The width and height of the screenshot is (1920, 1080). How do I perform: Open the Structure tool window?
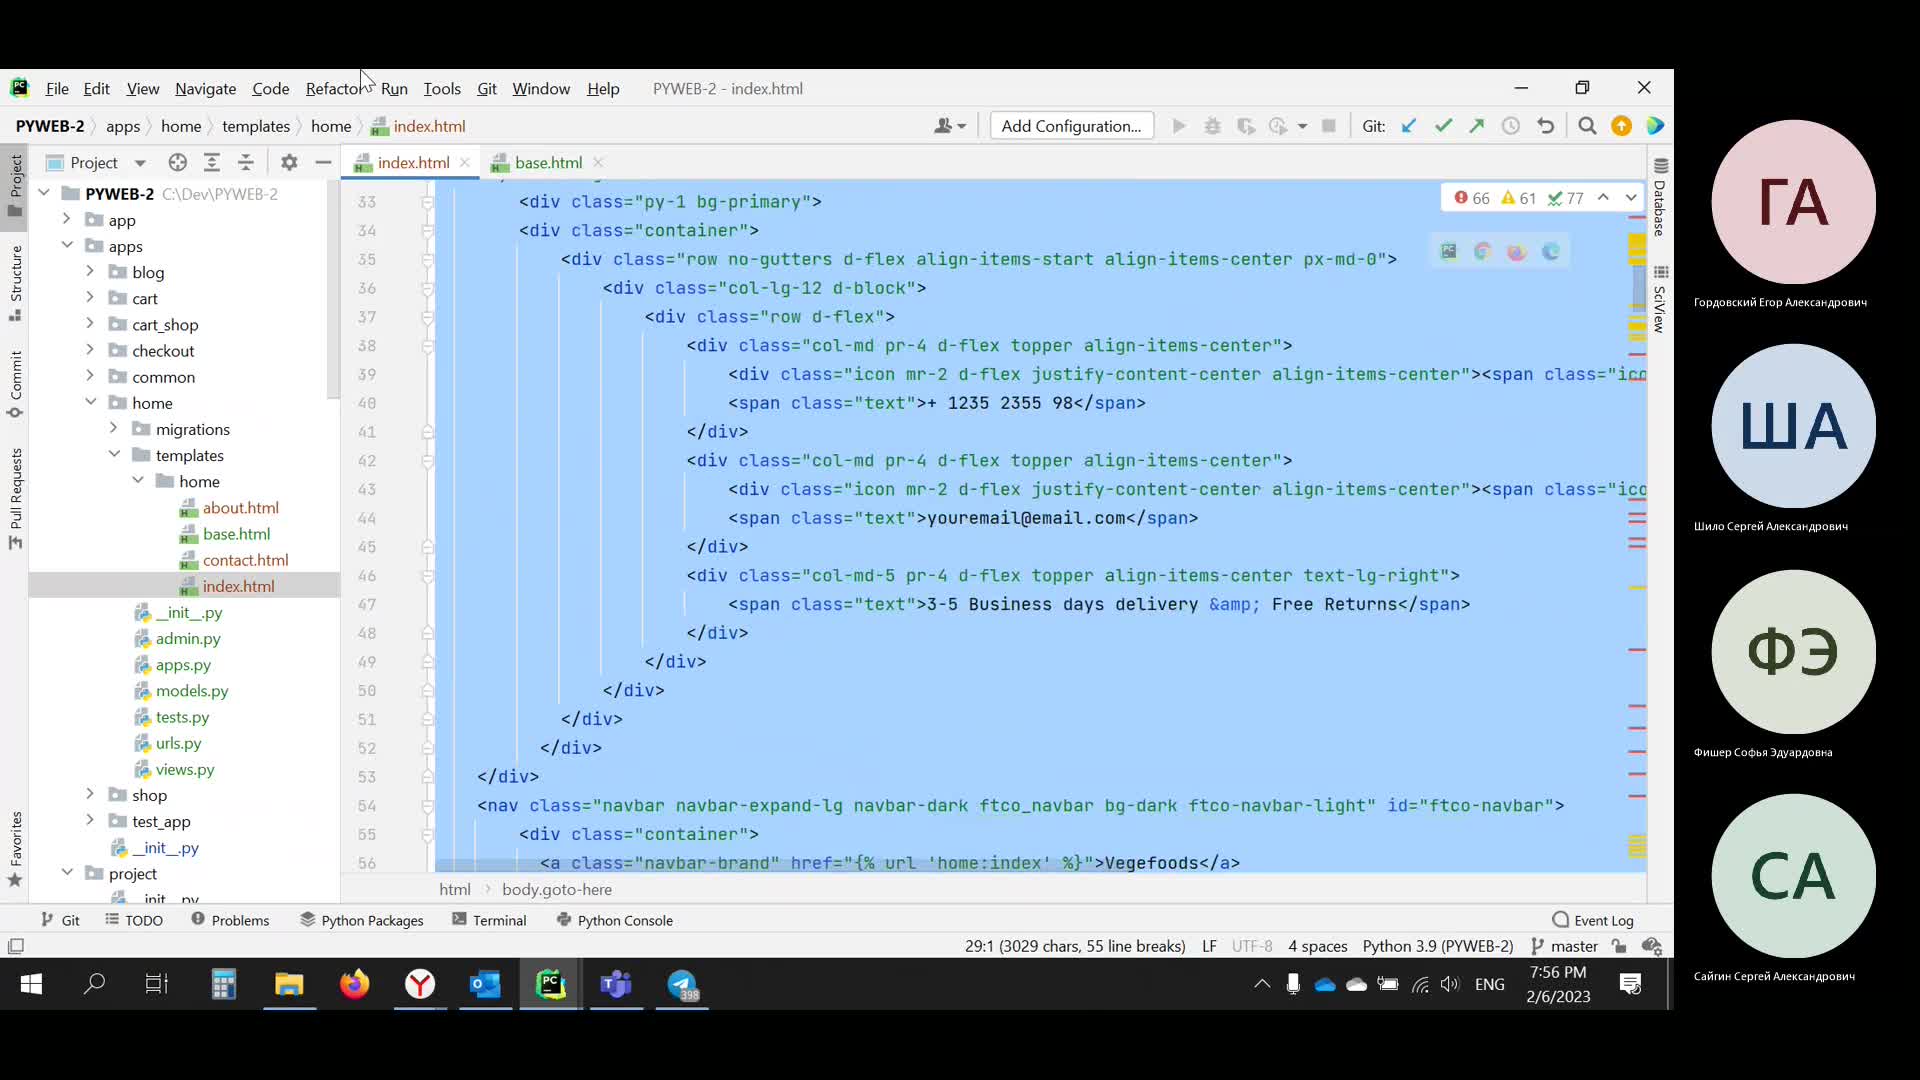point(15,284)
